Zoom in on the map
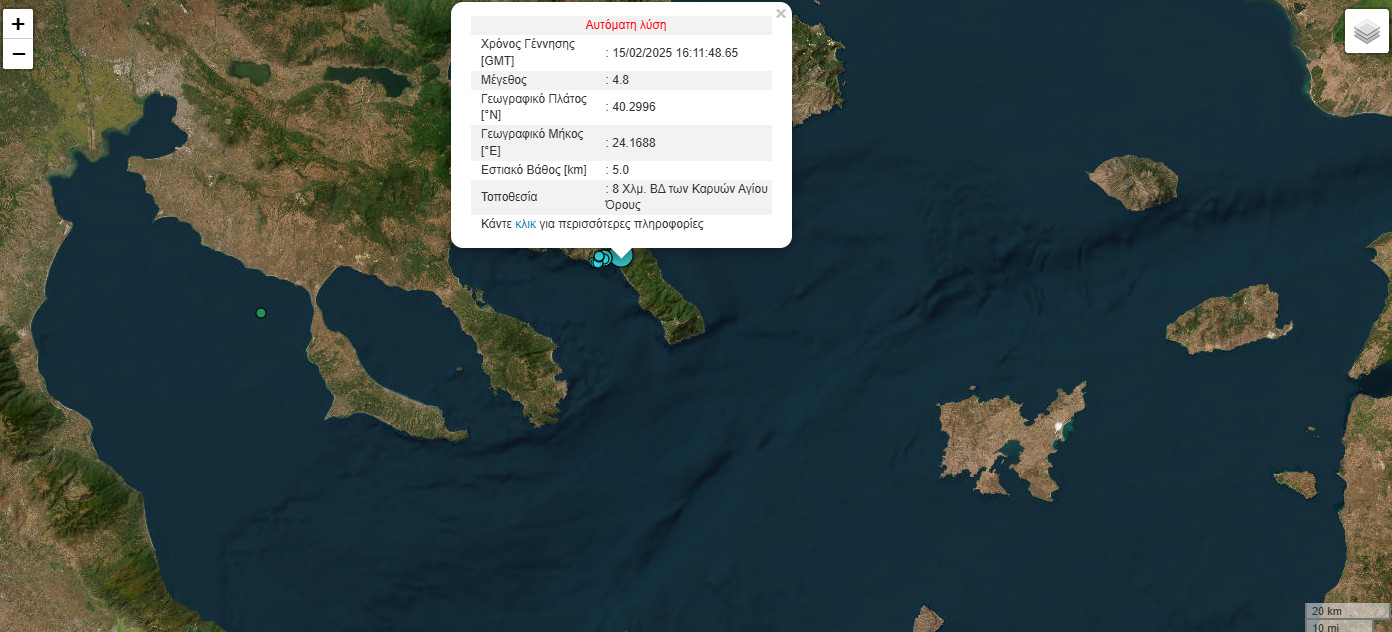Viewport: 1392px width, 632px height. pos(18,24)
